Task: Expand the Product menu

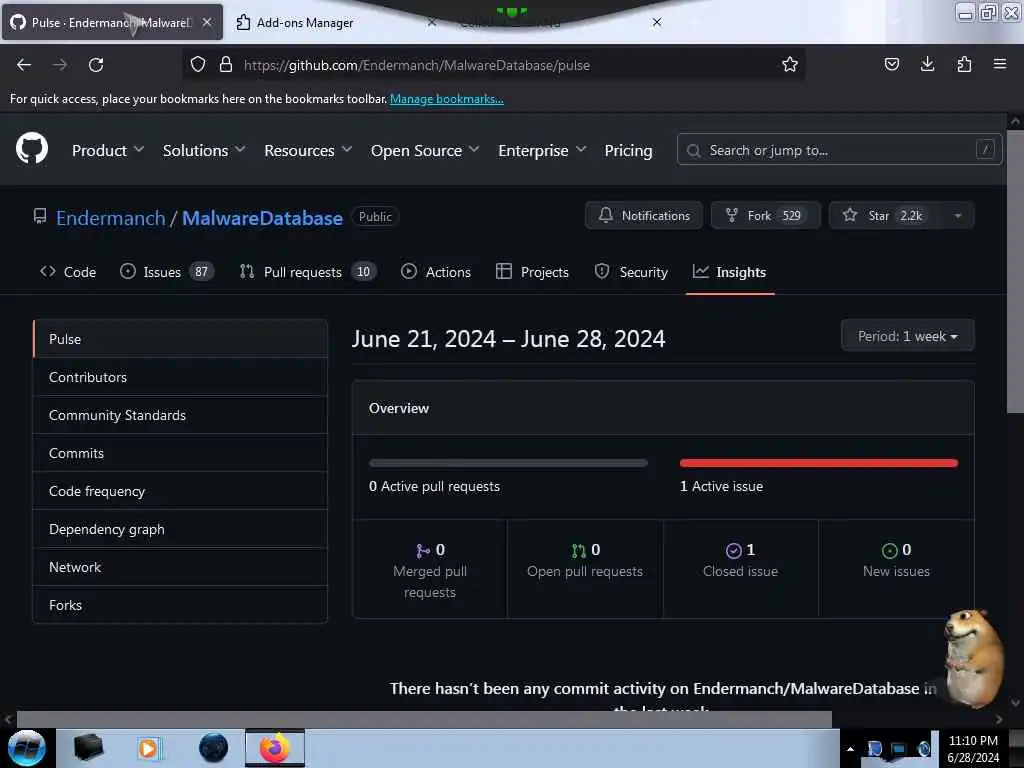Action: click(108, 150)
